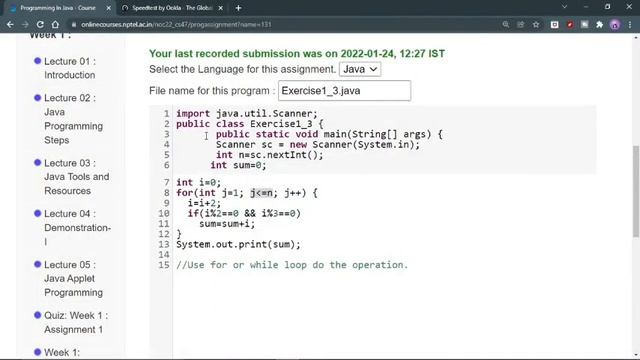This screenshot has height=360, width=640.
Task: Open the Java language dropdown
Action: click(x=360, y=69)
